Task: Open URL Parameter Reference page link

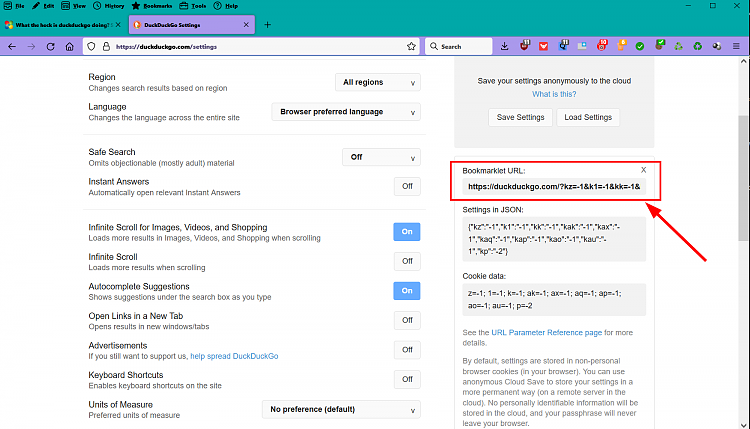Action: 547,332
